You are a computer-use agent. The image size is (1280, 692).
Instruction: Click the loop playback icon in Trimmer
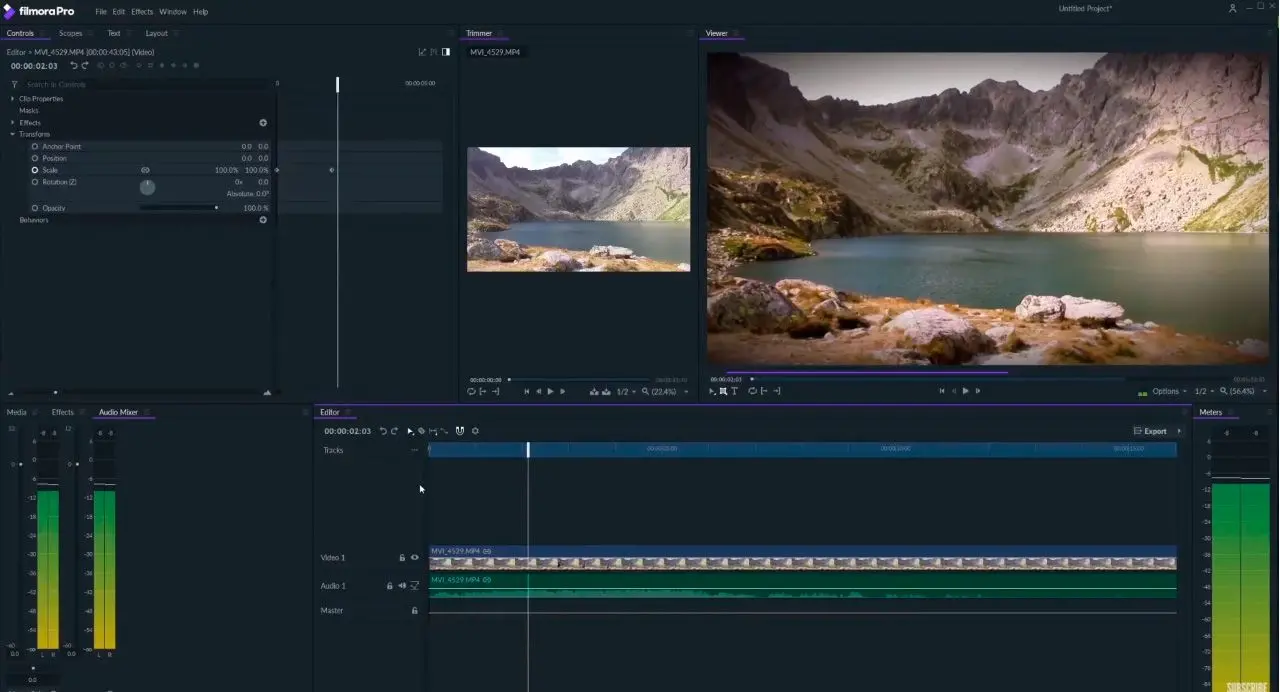pyautogui.click(x=471, y=392)
